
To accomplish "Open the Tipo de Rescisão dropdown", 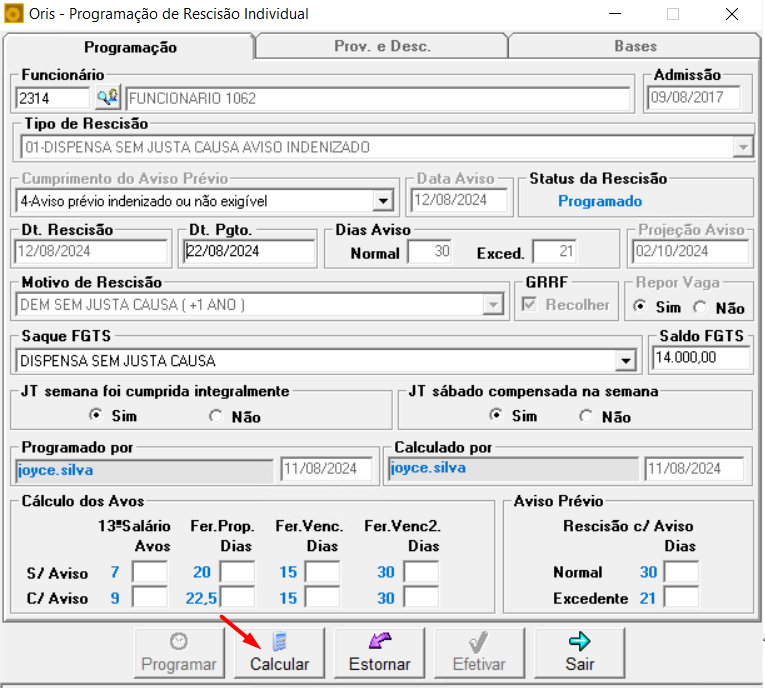I will [x=742, y=148].
